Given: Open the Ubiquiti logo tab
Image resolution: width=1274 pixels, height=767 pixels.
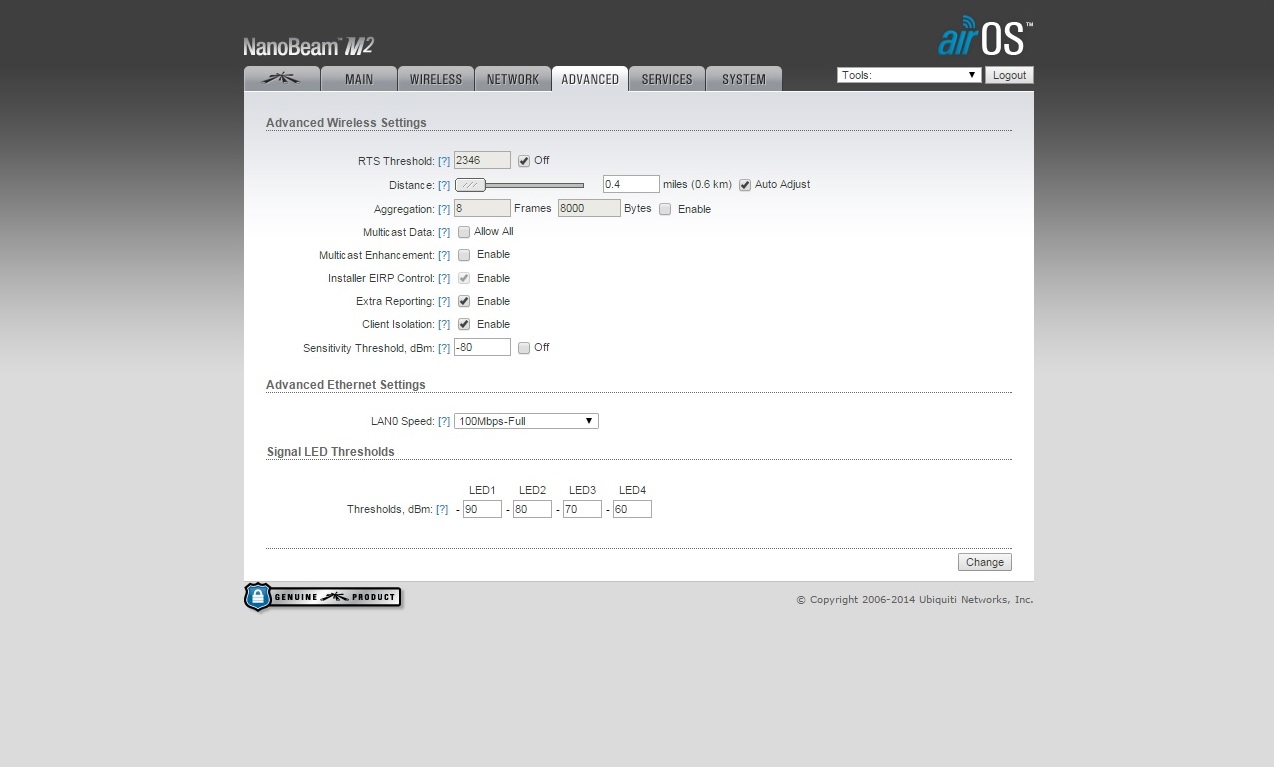Looking at the screenshot, I should click(282, 79).
